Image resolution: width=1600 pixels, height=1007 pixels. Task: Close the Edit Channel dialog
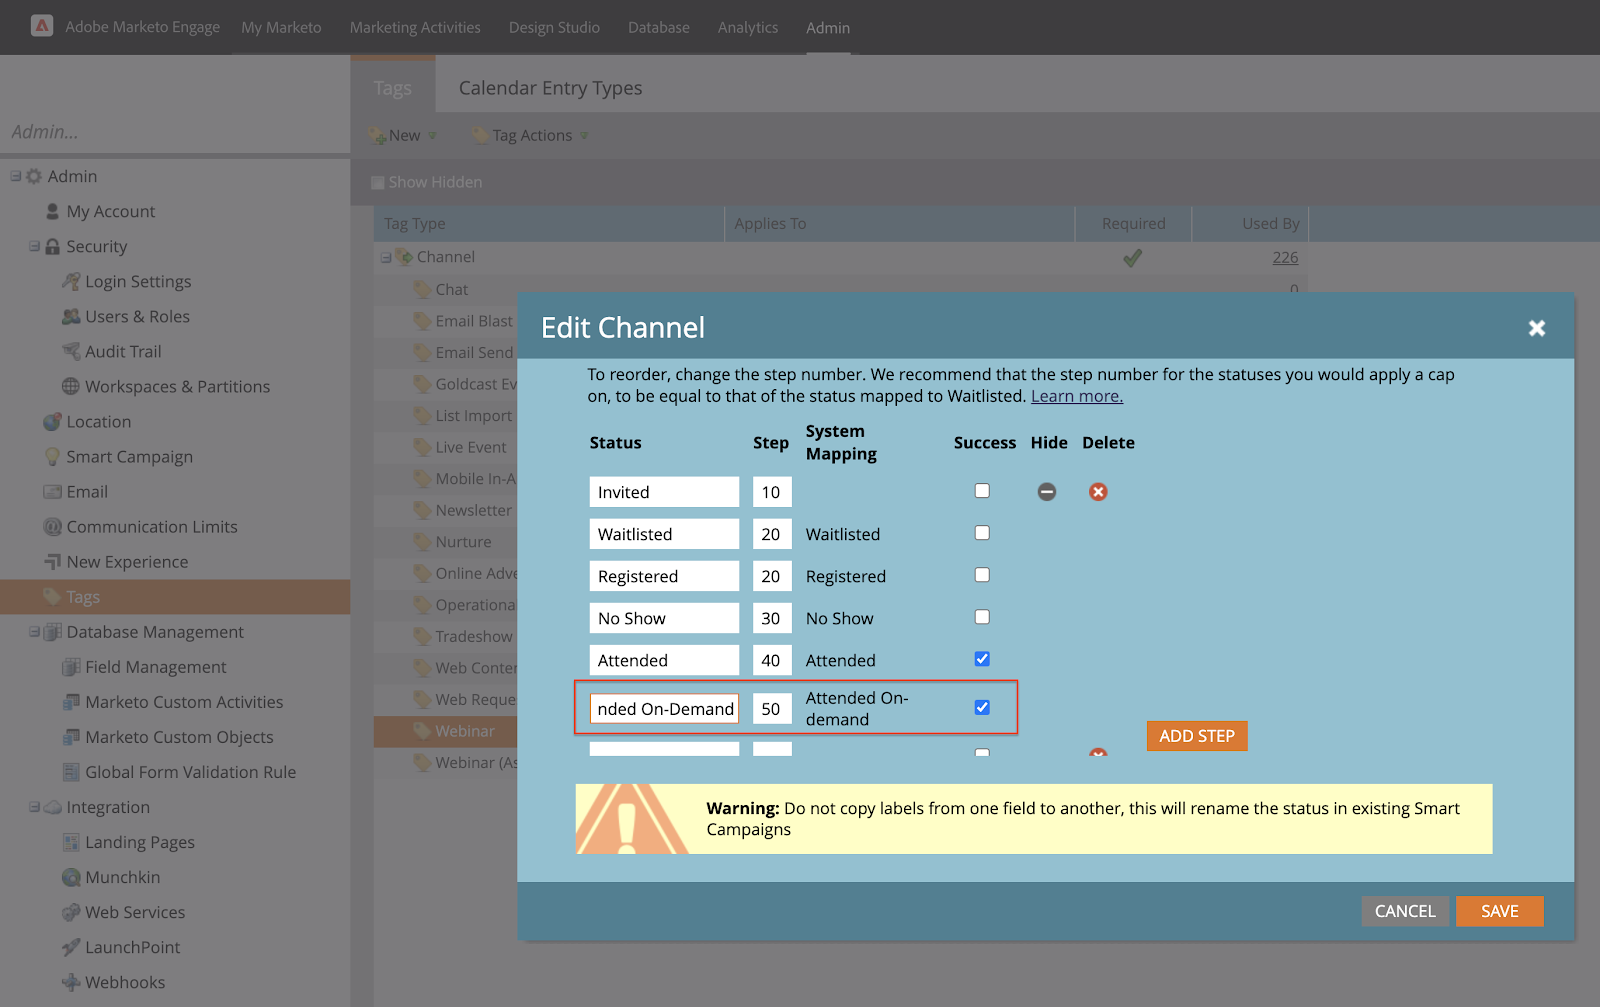pyautogui.click(x=1537, y=328)
